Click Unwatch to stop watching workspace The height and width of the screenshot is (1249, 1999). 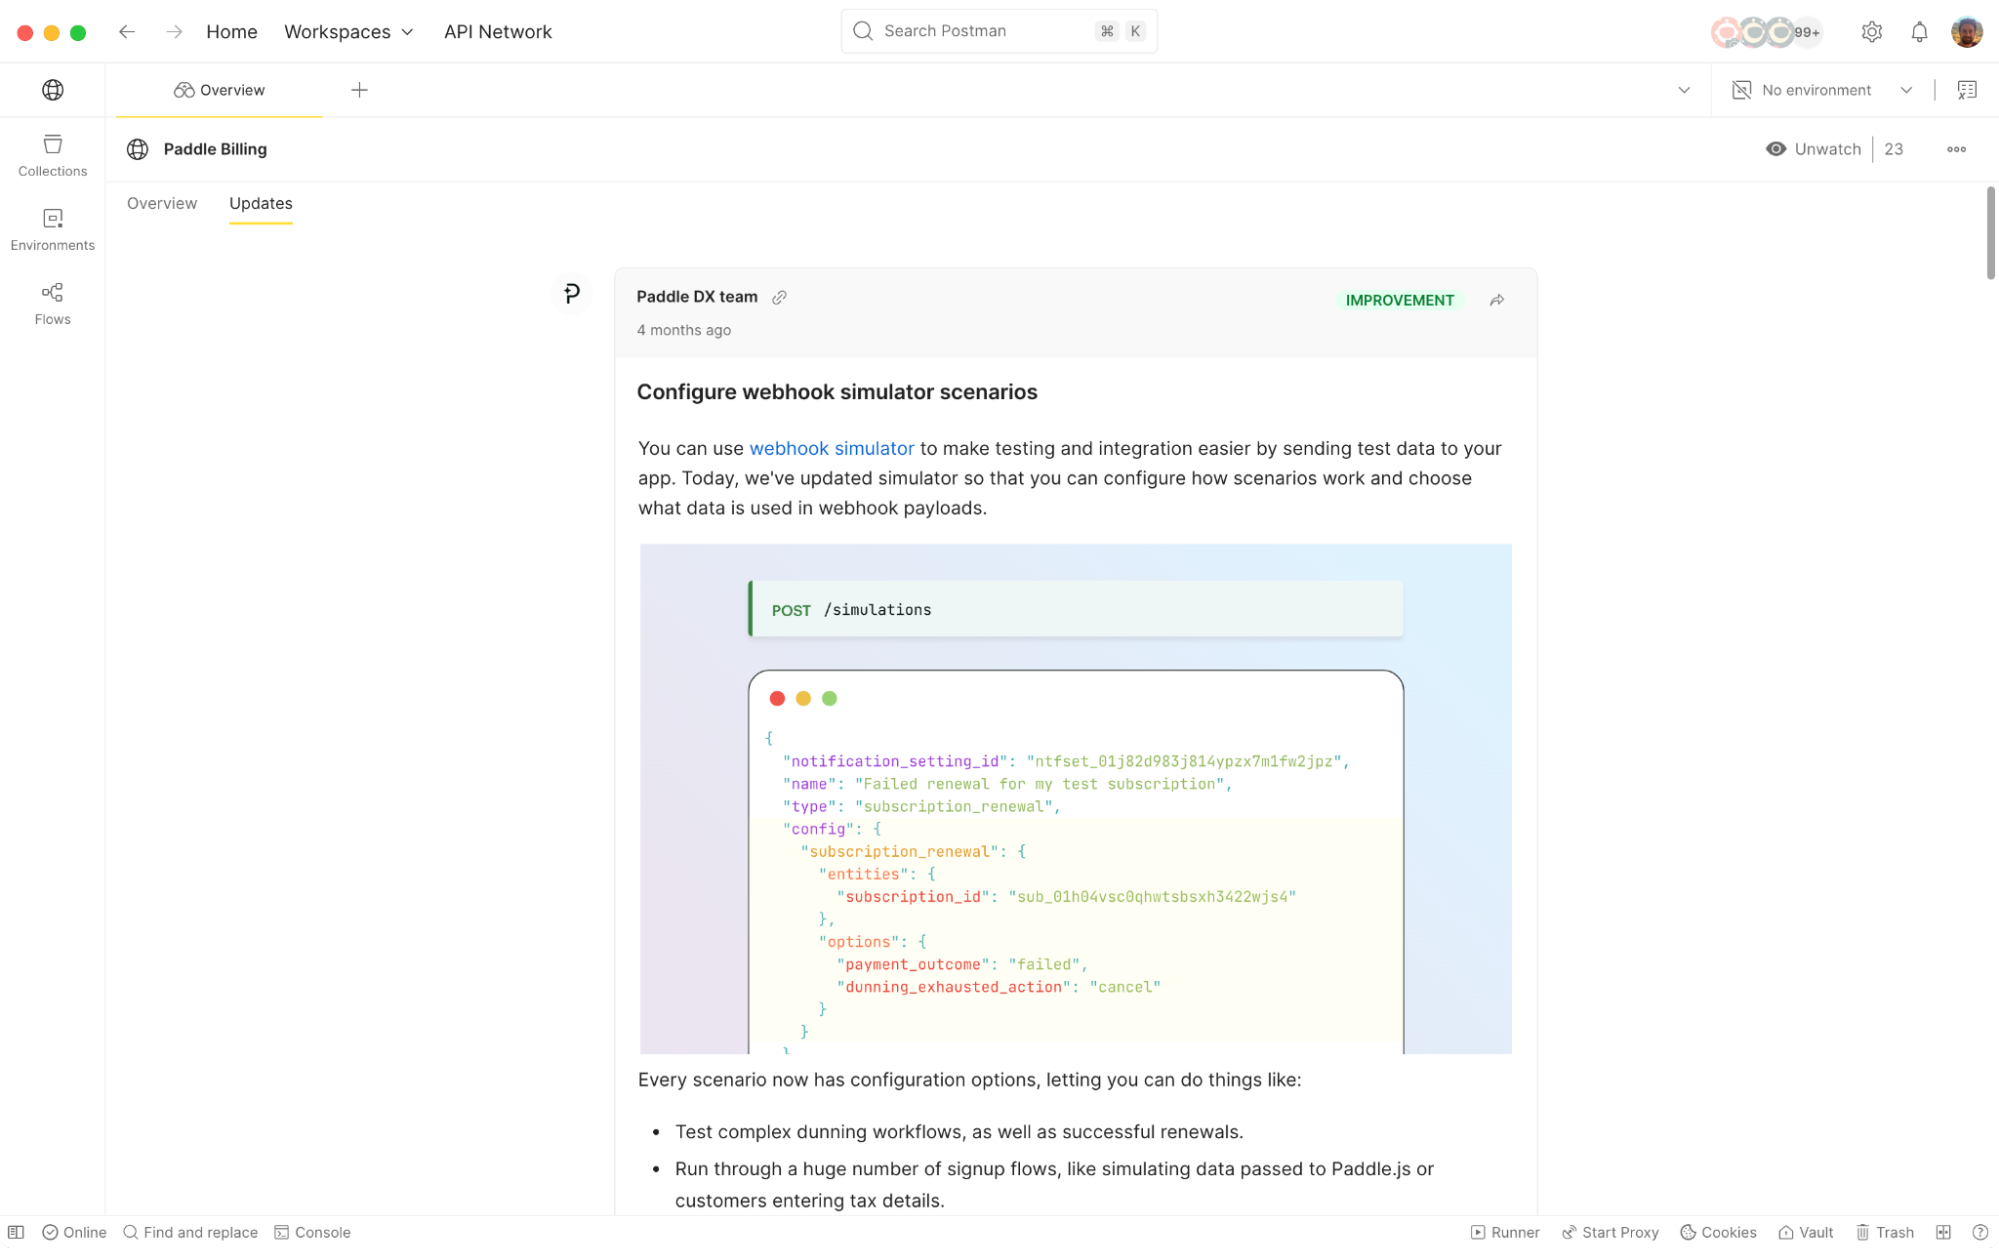point(1813,149)
